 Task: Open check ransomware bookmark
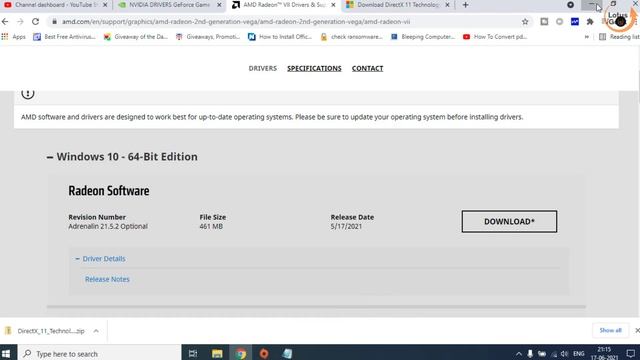coord(352,37)
